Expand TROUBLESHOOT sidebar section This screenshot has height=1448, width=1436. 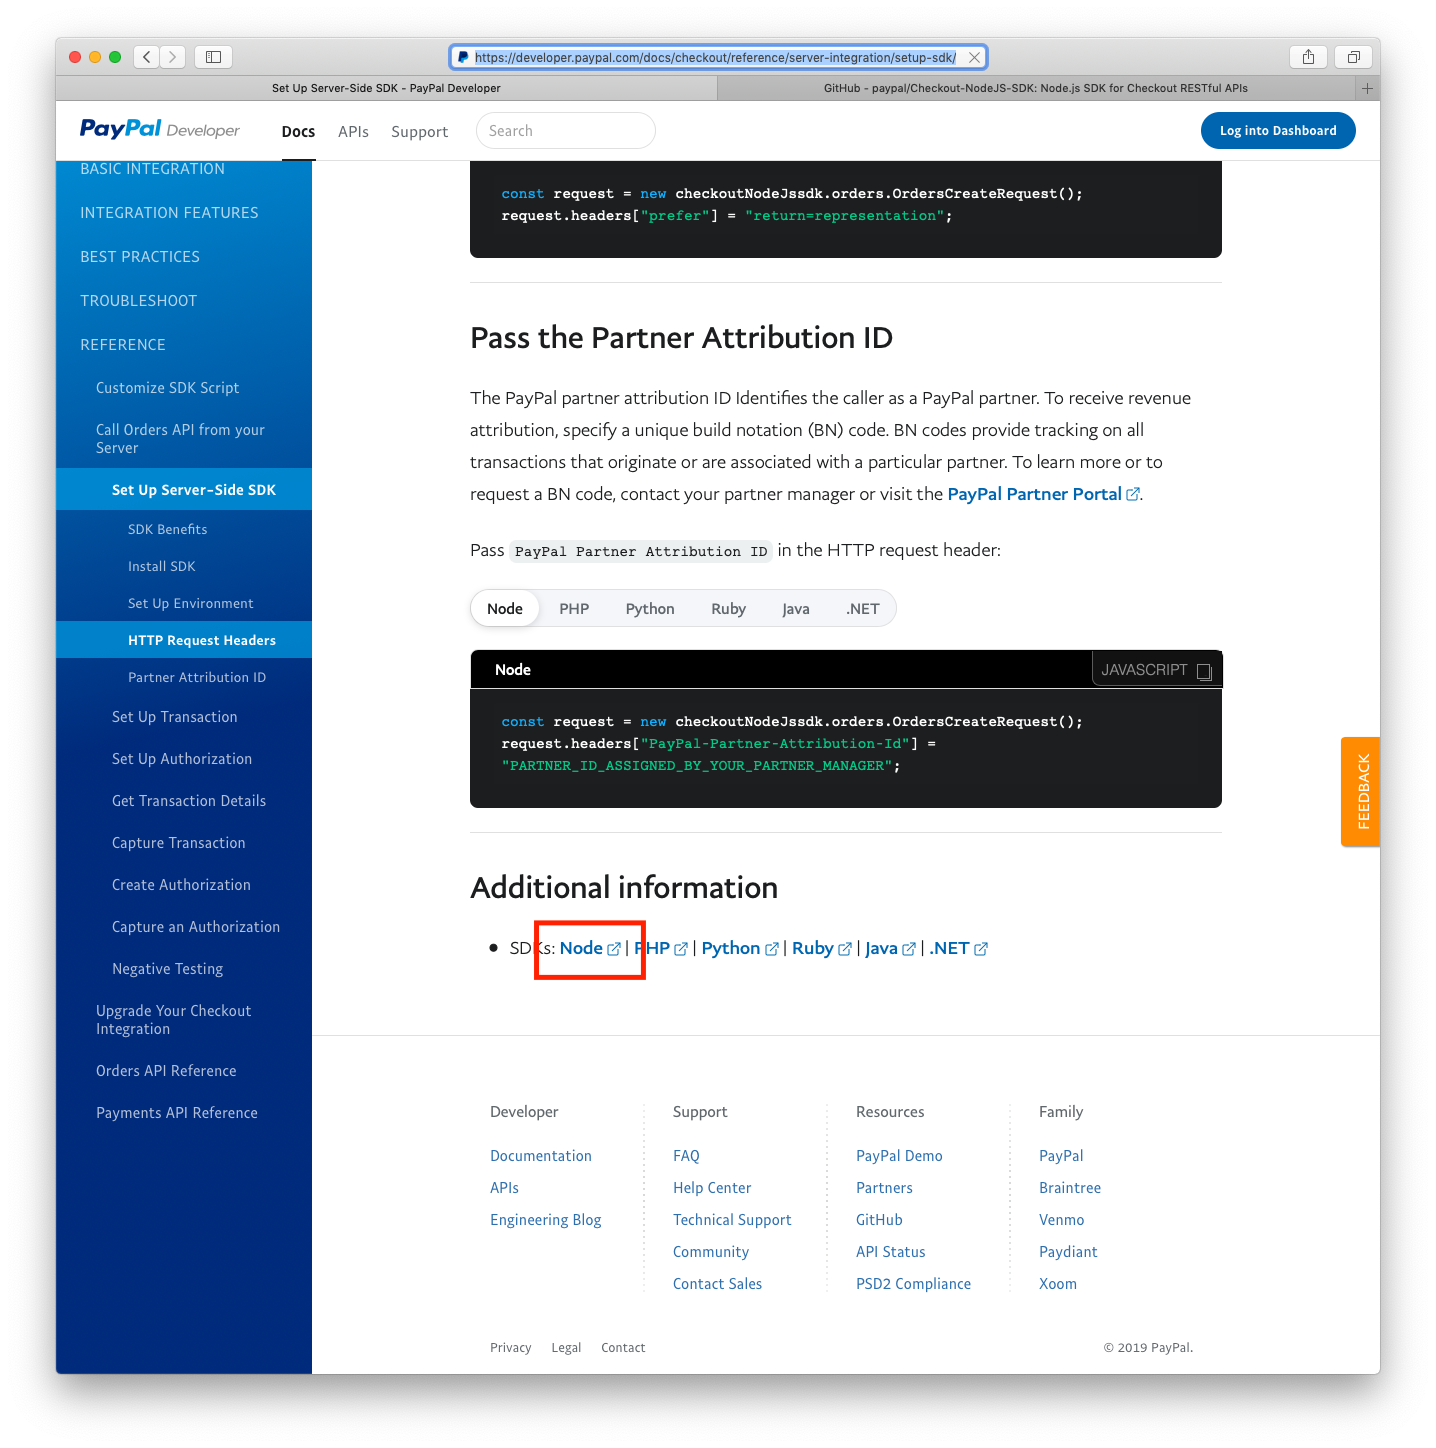[138, 301]
